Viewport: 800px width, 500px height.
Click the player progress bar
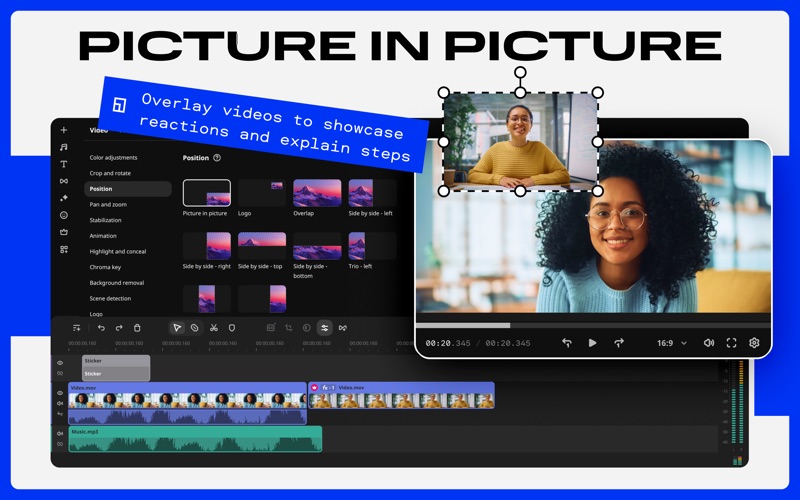(x=593, y=325)
